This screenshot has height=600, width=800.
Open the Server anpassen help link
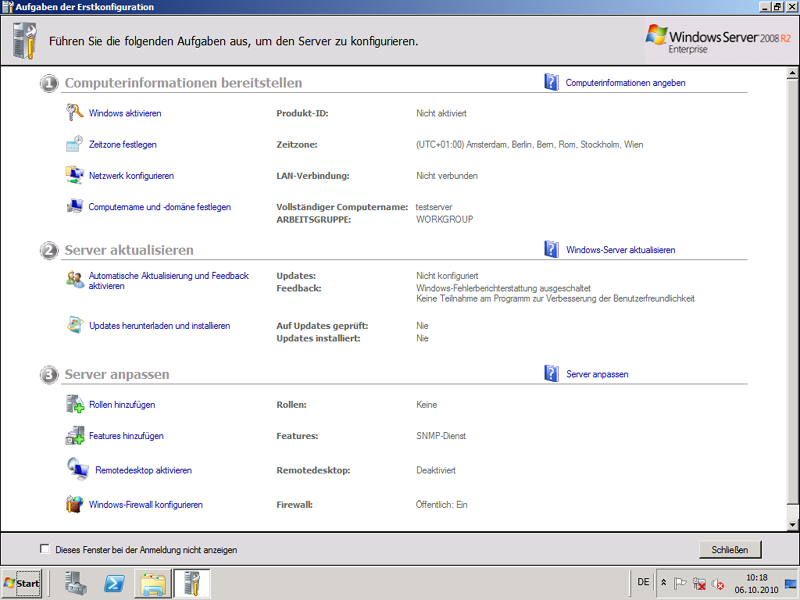point(597,374)
